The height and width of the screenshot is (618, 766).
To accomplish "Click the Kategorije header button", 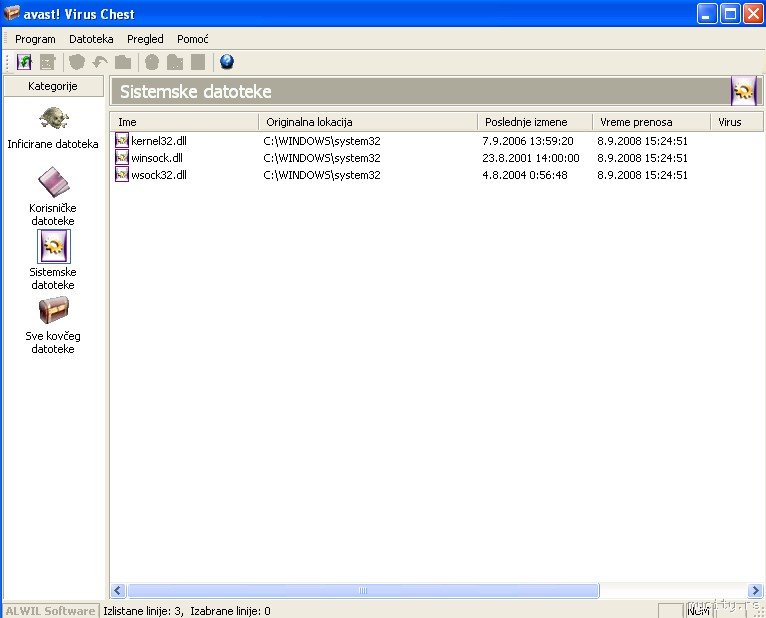I will (53, 86).
